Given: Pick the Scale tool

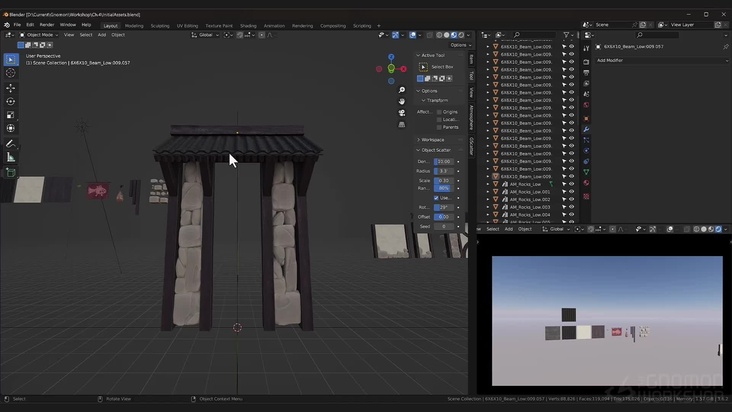Looking at the screenshot, I should point(11,115).
